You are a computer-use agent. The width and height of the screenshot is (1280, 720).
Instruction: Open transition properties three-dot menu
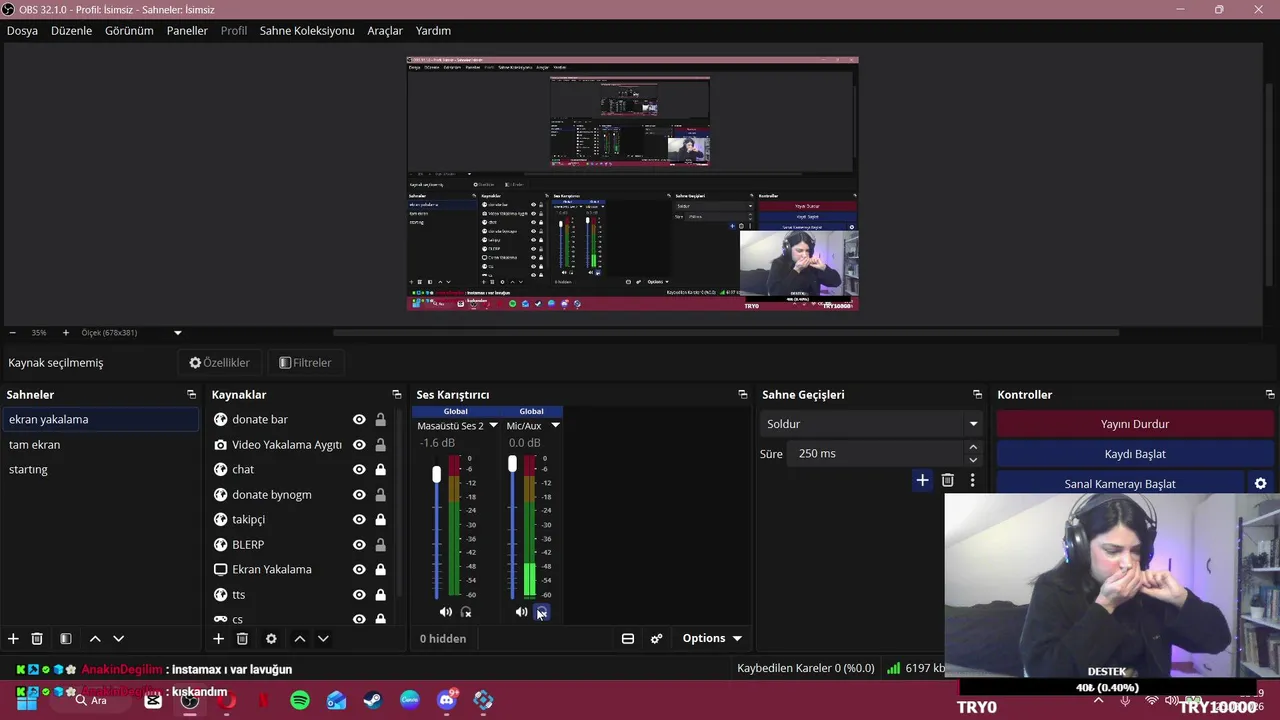point(972,481)
